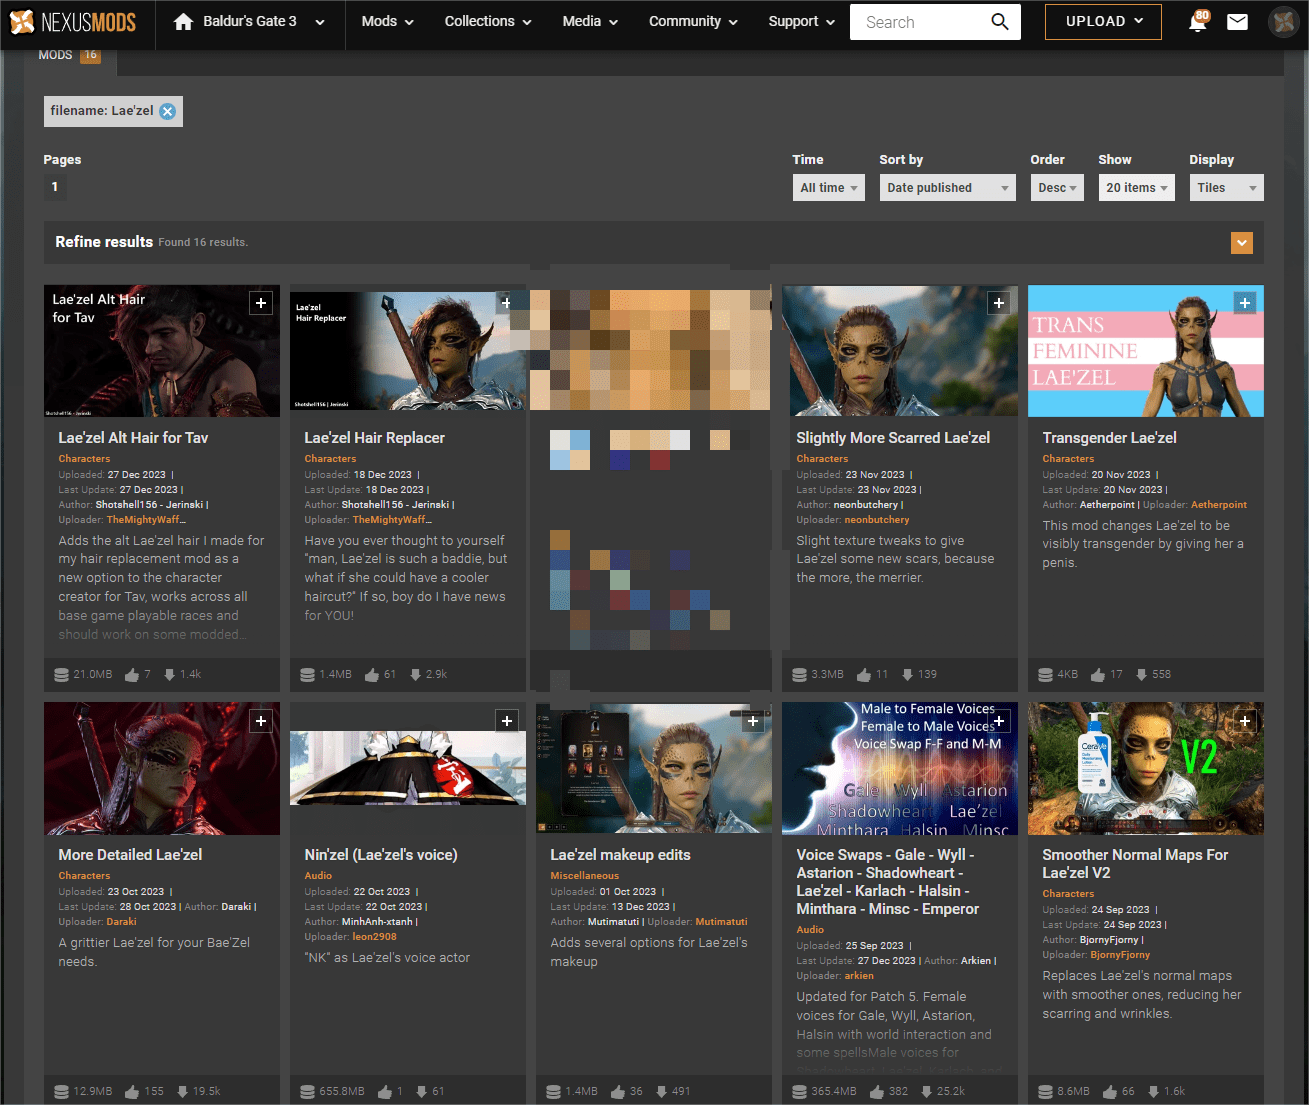Click thumbs-up icon on Voice Swaps mod

(877, 1092)
